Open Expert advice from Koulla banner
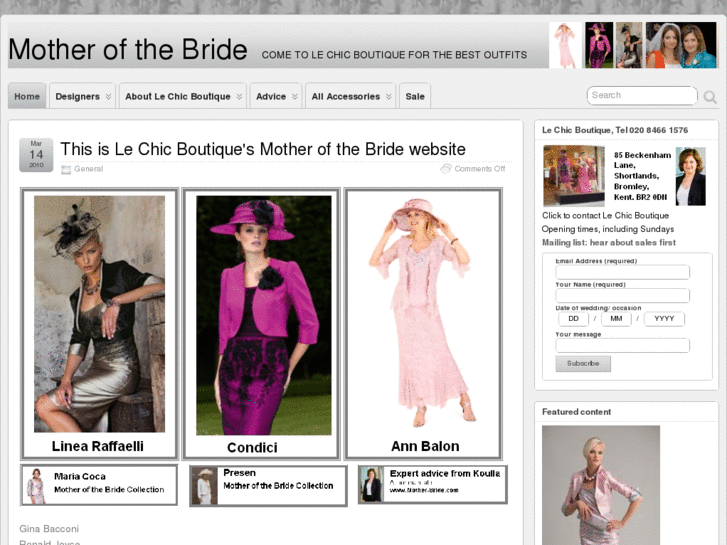 433,485
